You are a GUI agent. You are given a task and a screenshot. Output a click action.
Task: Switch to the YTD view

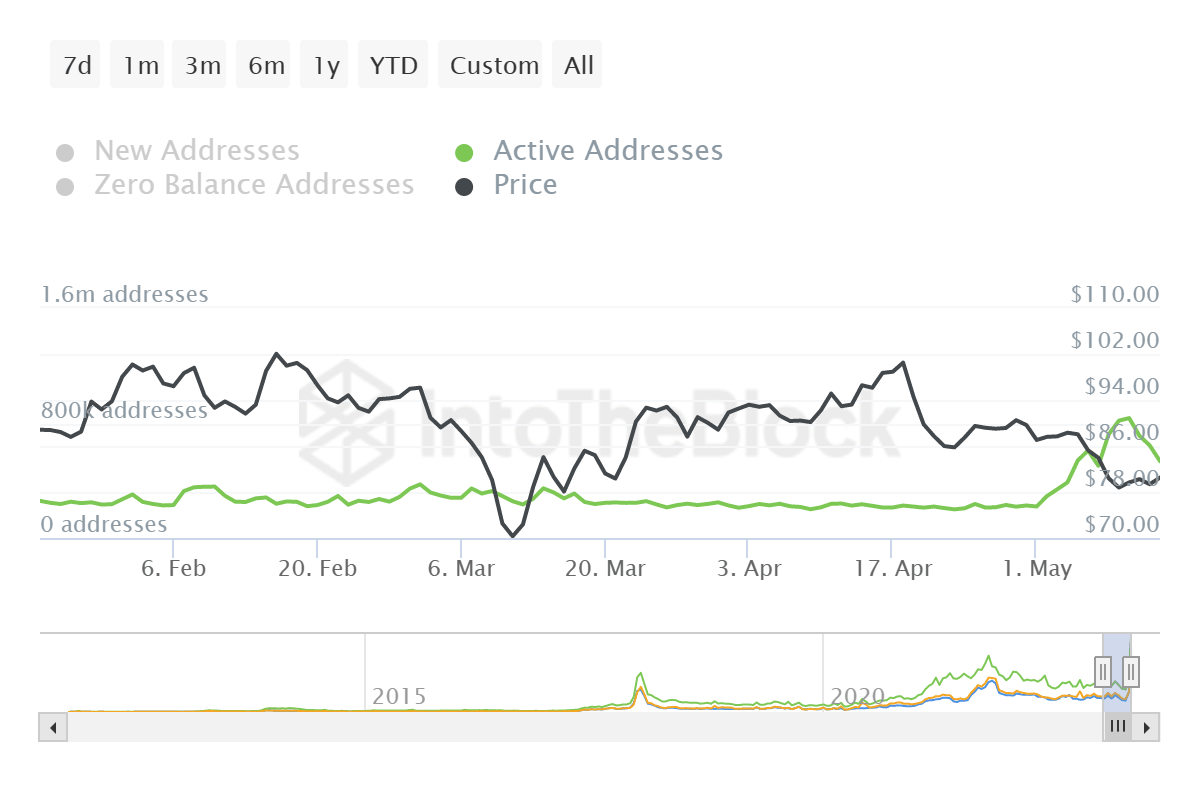[x=393, y=64]
